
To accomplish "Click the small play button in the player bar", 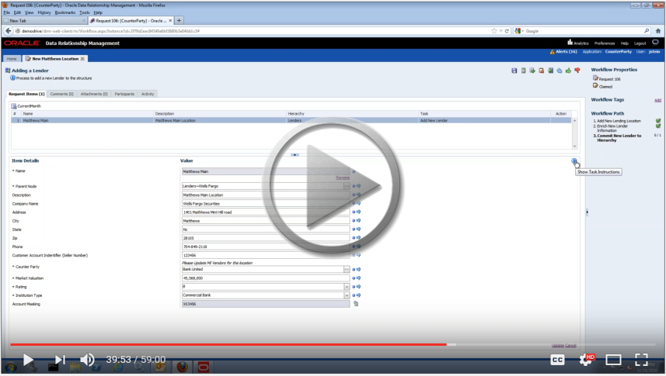I will 28,360.
